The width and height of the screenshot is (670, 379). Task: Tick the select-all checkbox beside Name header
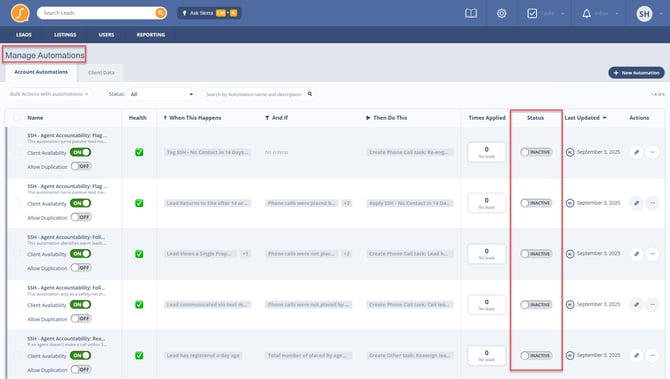point(17,118)
